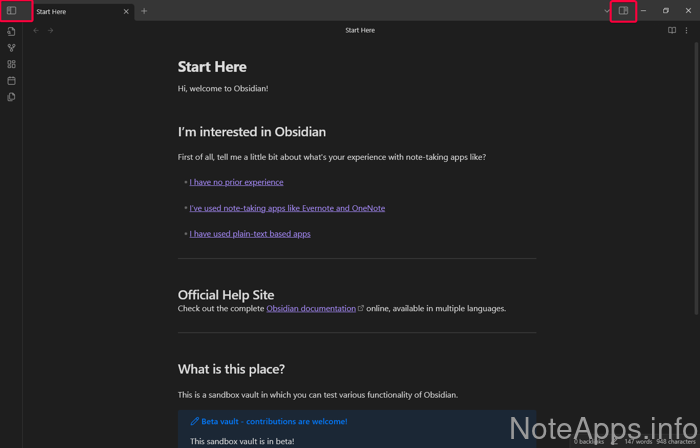Open today's daily note calendar icon
The image size is (700, 448).
click(x=12, y=80)
